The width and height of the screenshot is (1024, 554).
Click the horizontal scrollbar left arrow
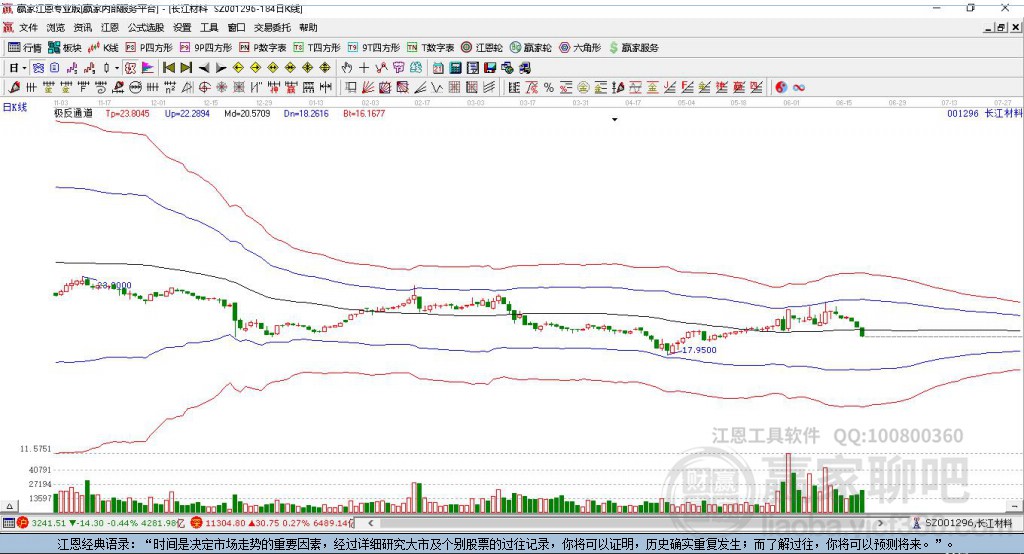pos(370,523)
